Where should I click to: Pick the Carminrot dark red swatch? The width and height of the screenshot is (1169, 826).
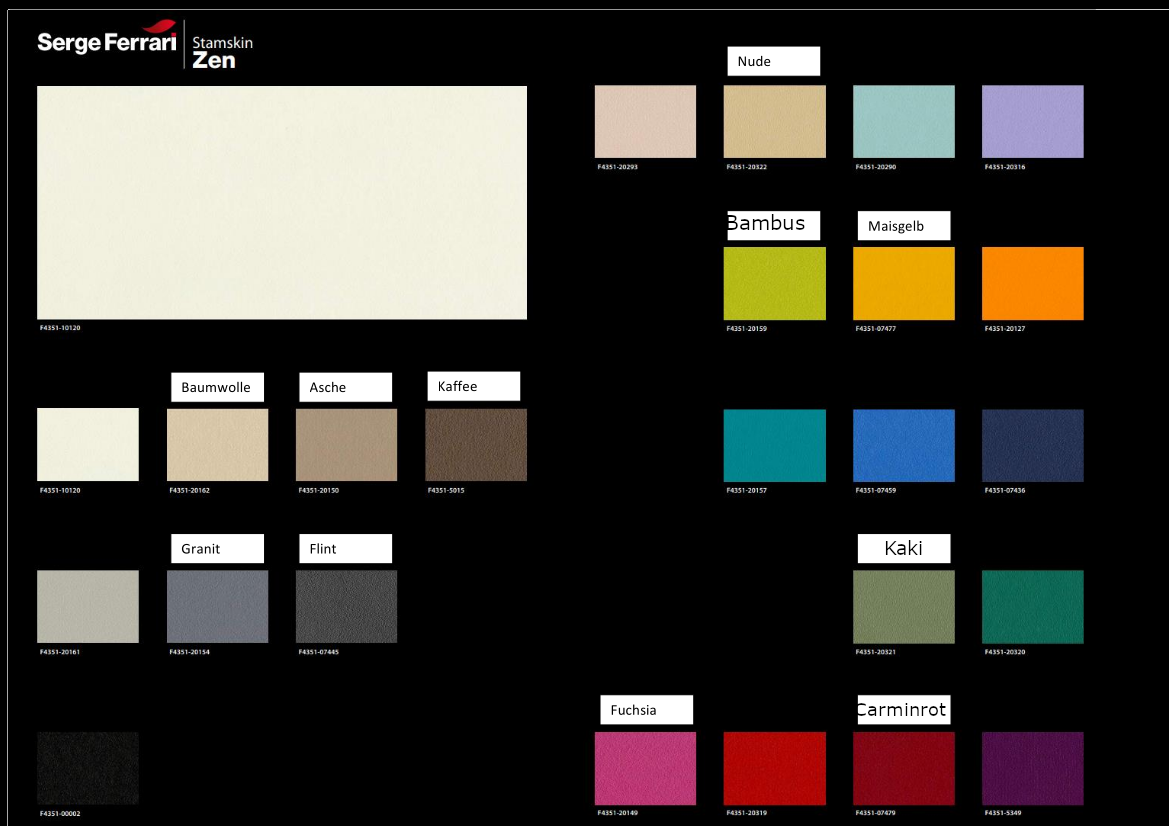click(904, 768)
